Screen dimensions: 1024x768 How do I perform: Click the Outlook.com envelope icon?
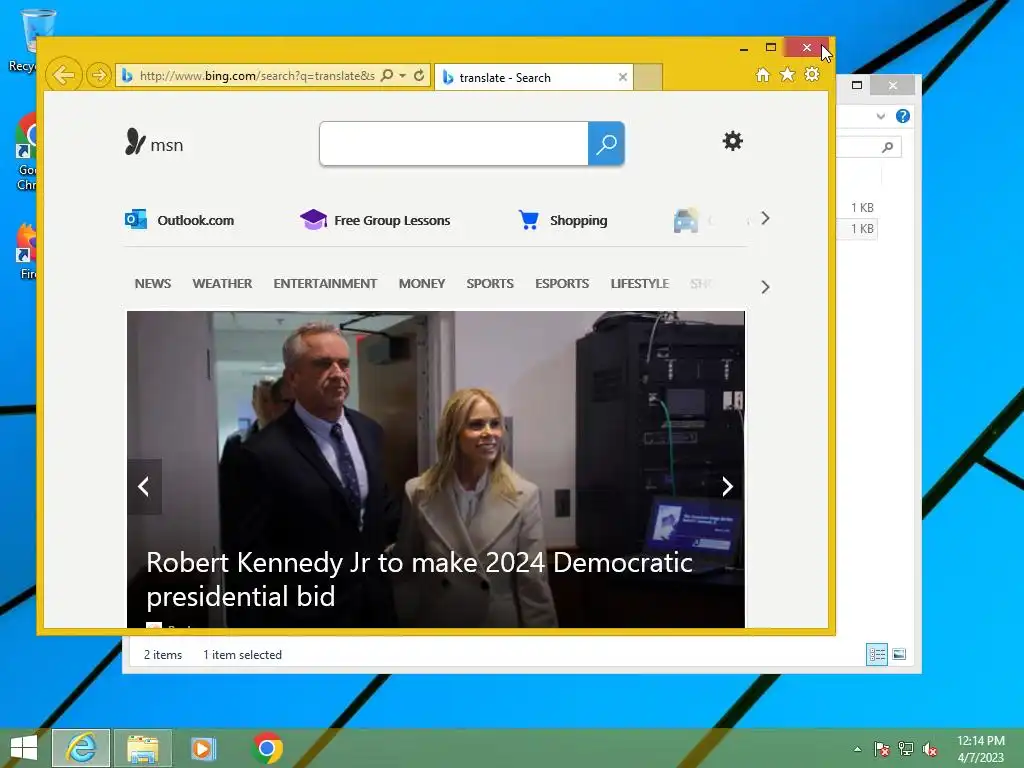136,219
